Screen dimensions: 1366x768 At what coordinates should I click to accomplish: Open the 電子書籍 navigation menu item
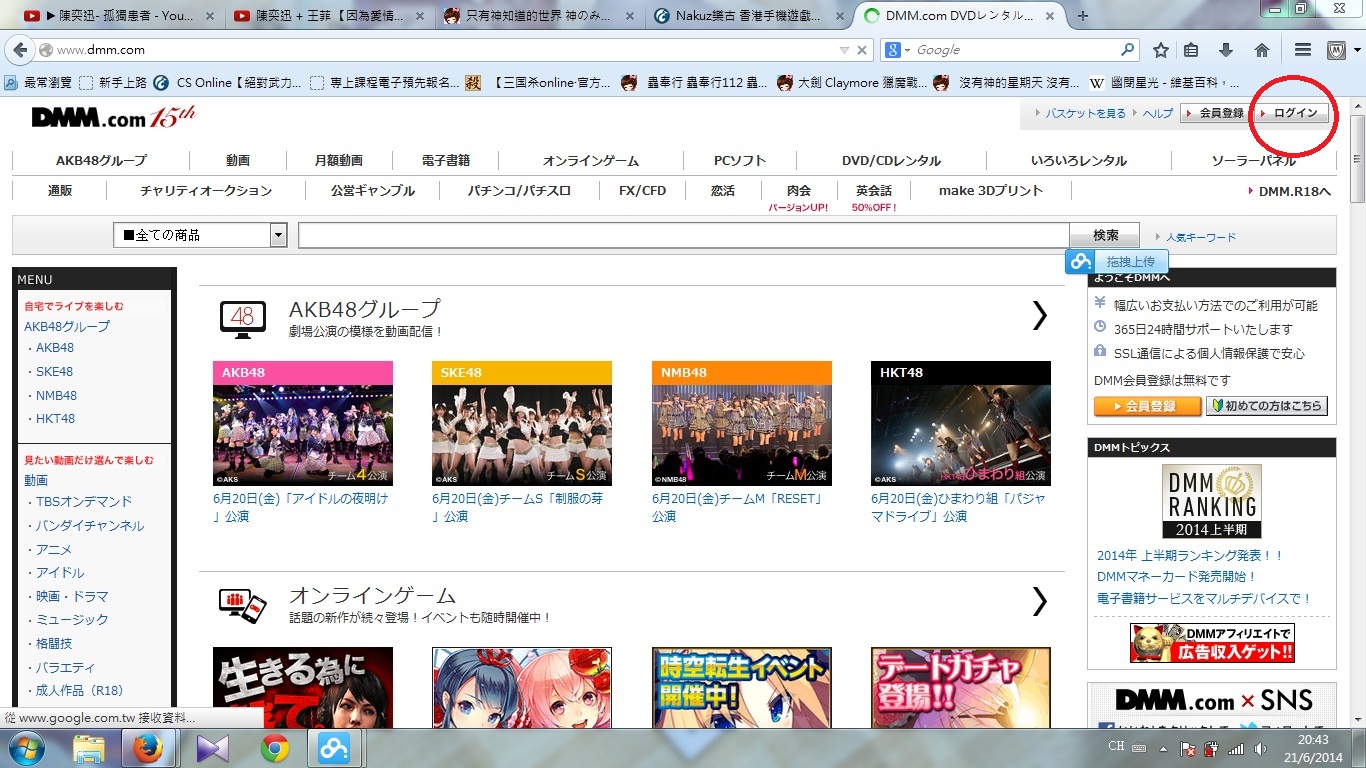click(x=446, y=161)
